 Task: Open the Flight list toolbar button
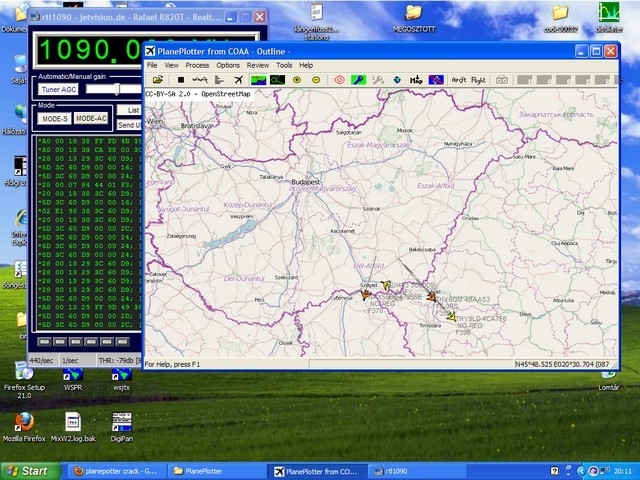click(478, 80)
